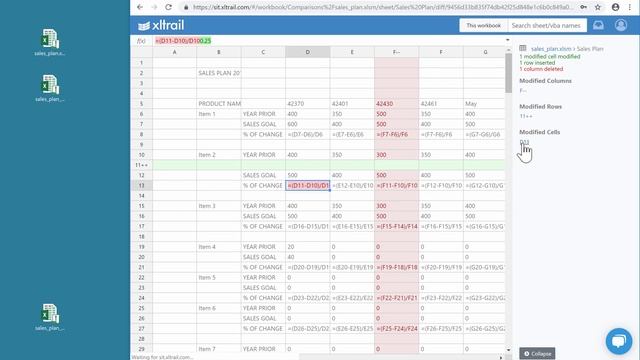Select row header 5

[x=141, y=104]
